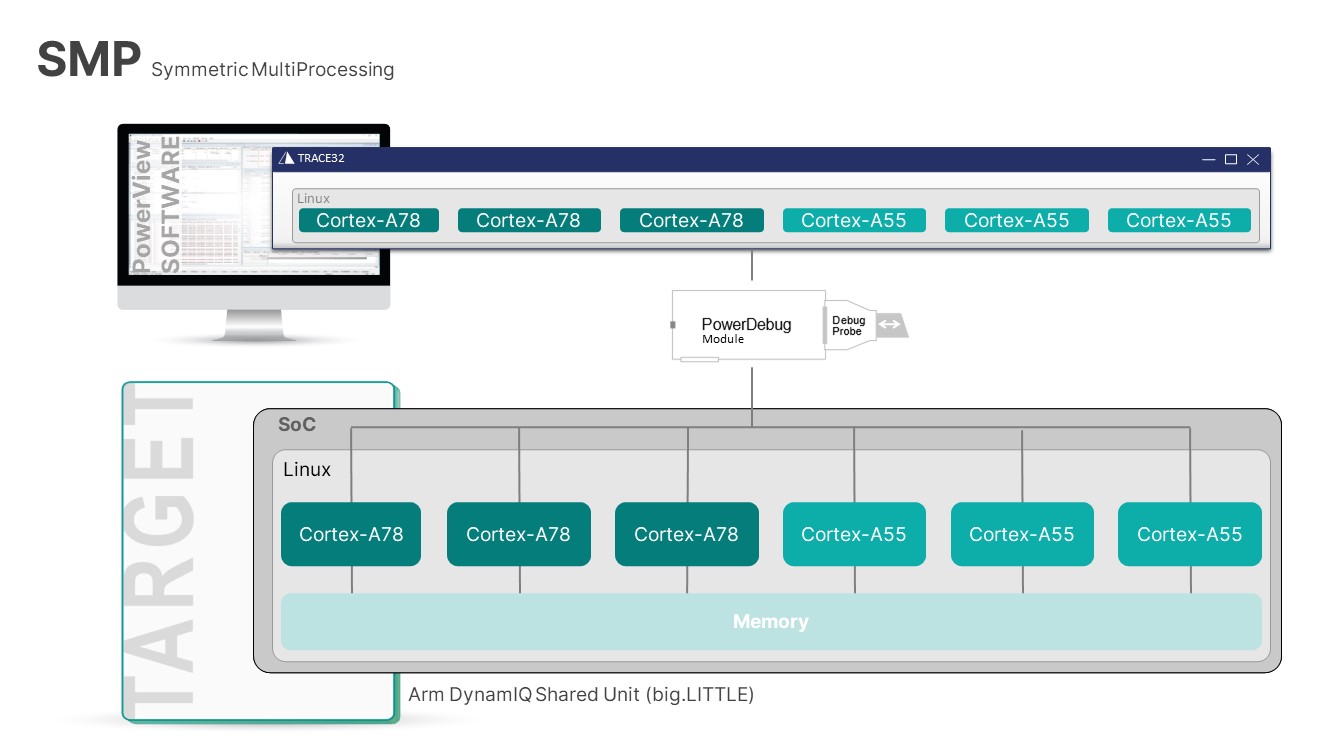1323x756 pixels.
Task: Click the TRACE32 triangle logo icon
Action: point(287,158)
